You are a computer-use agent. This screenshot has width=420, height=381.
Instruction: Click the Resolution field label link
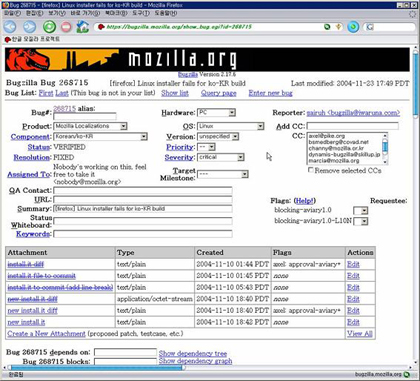click(31, 157)
